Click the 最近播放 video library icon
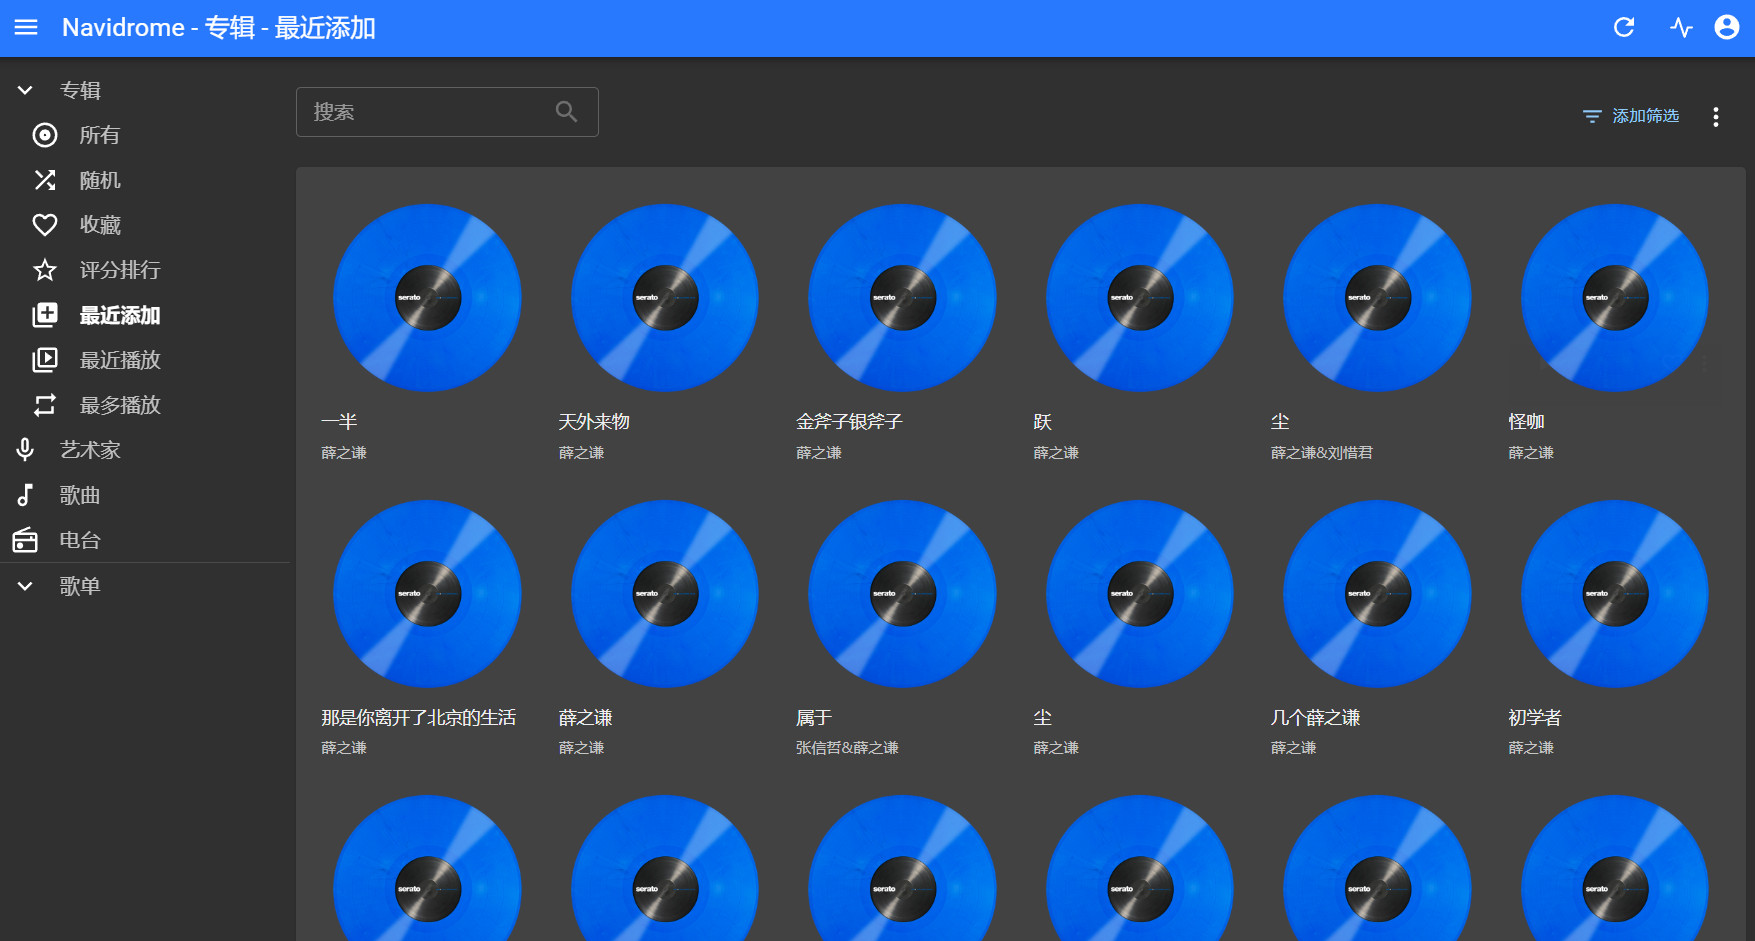 [45, 360]
